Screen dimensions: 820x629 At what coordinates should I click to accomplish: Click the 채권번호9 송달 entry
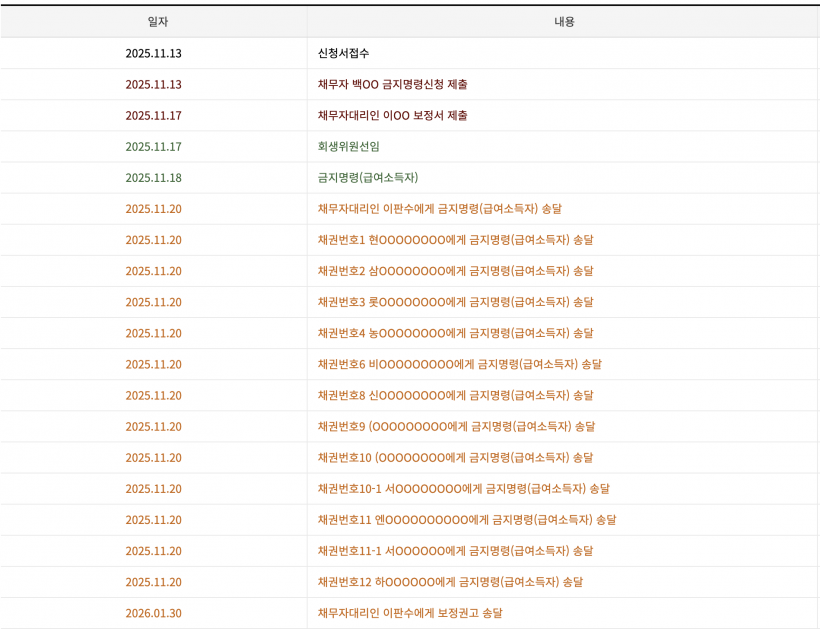tap(456, 427)
